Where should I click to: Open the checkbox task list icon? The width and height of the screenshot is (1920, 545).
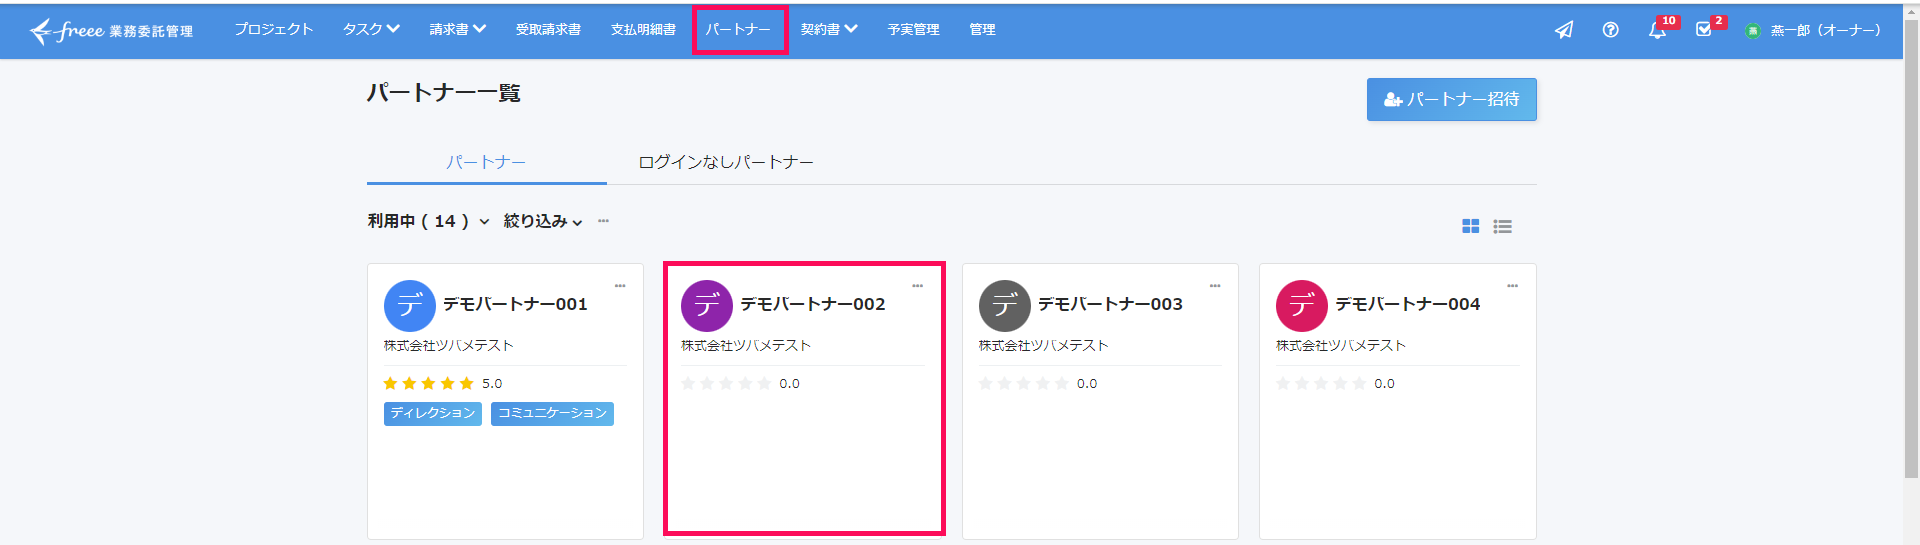point(1704,30)
